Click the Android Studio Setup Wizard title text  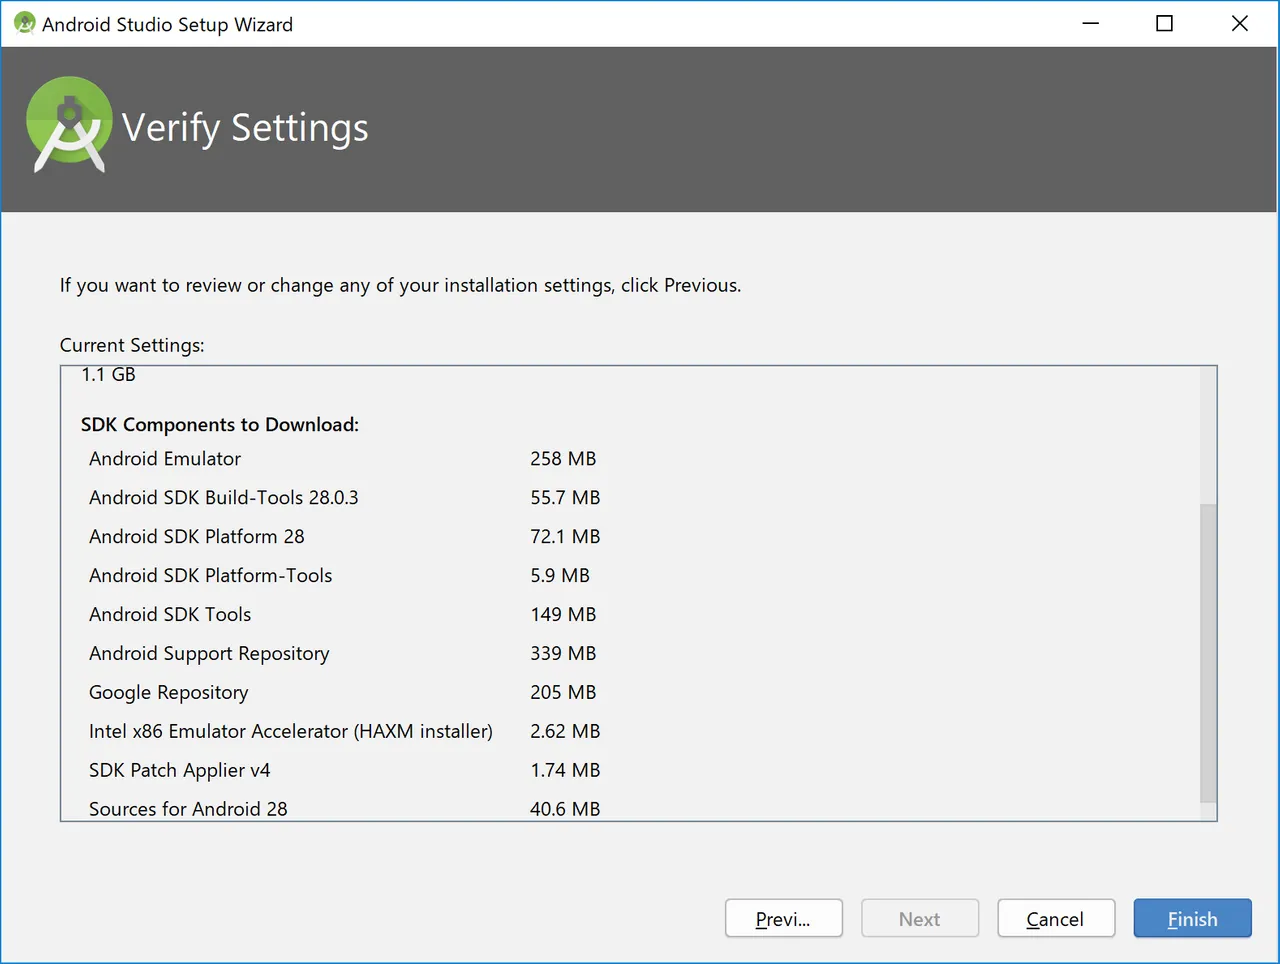167,24
